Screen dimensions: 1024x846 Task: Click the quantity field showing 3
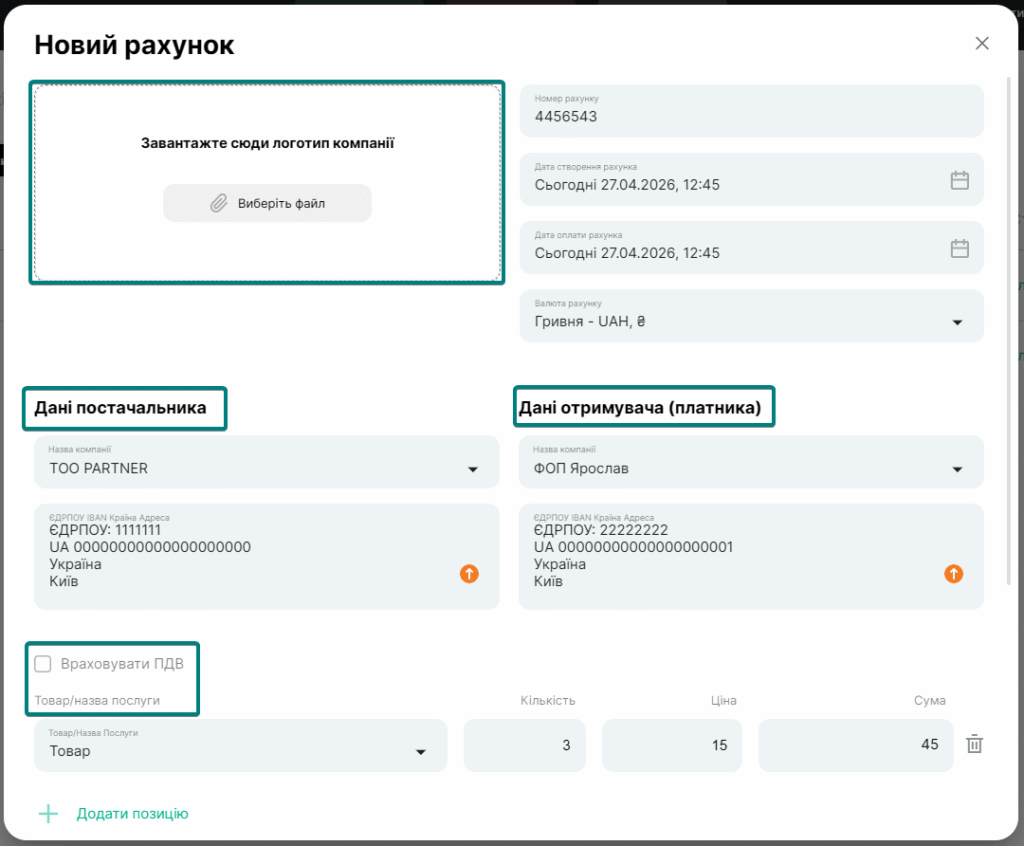[524, 745]
